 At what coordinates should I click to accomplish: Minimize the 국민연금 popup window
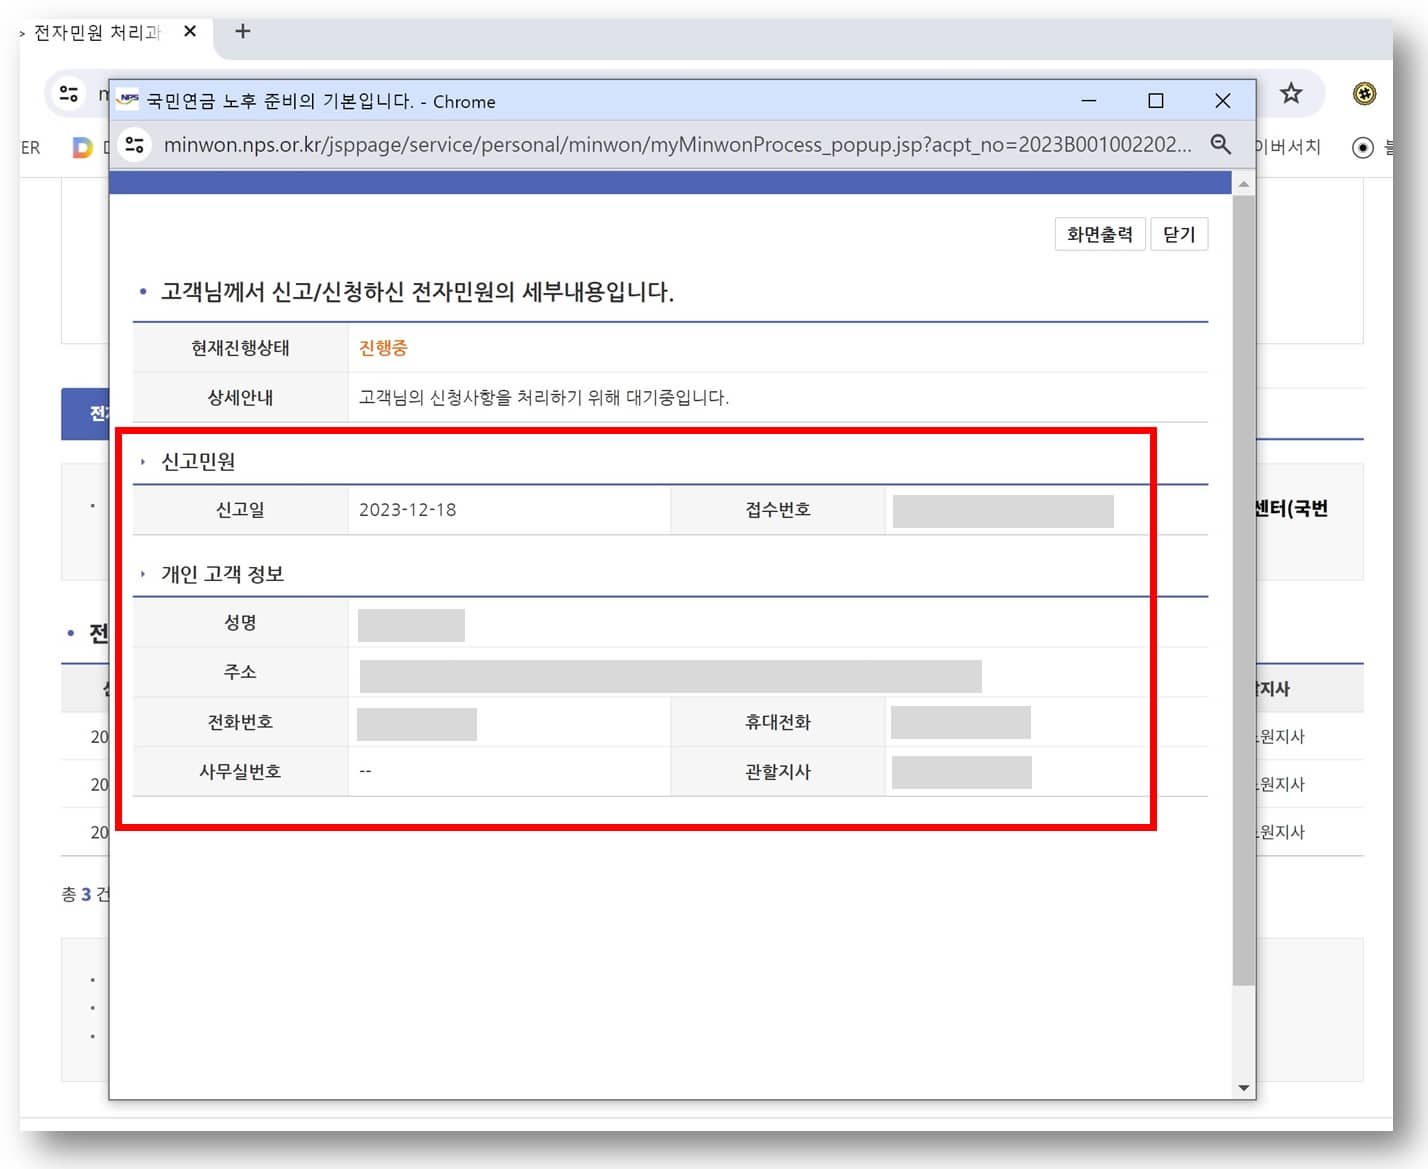click(x=1089, y=101)
